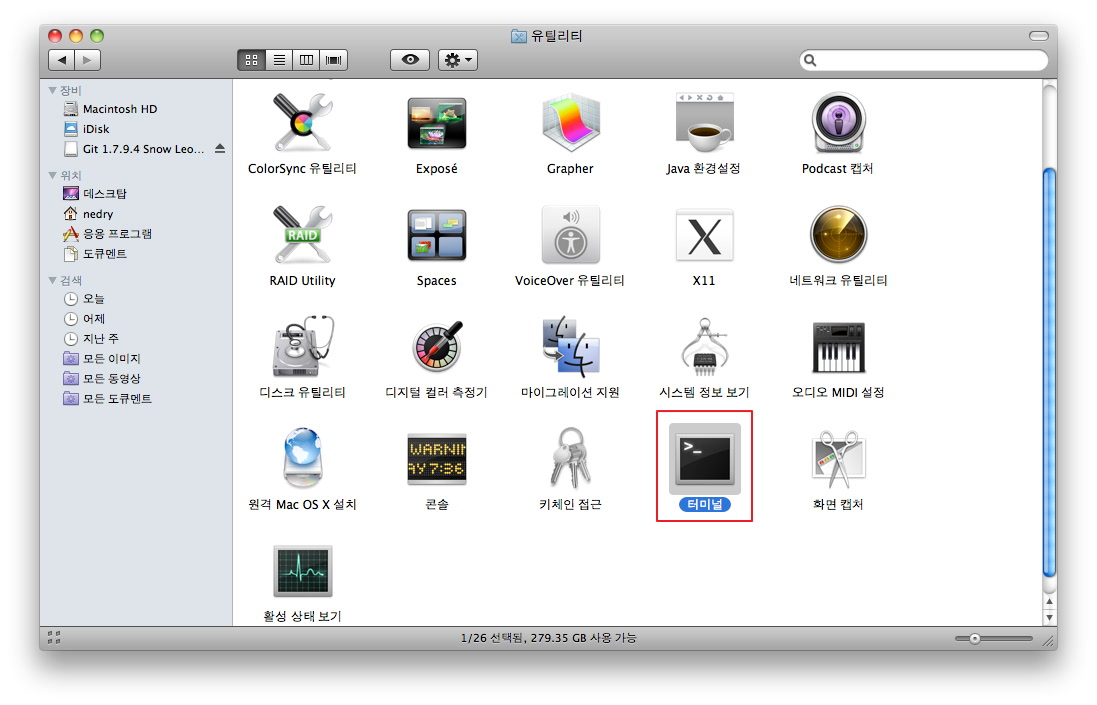
Task: Click the back navigation button
Action: (x=61, y=60)
